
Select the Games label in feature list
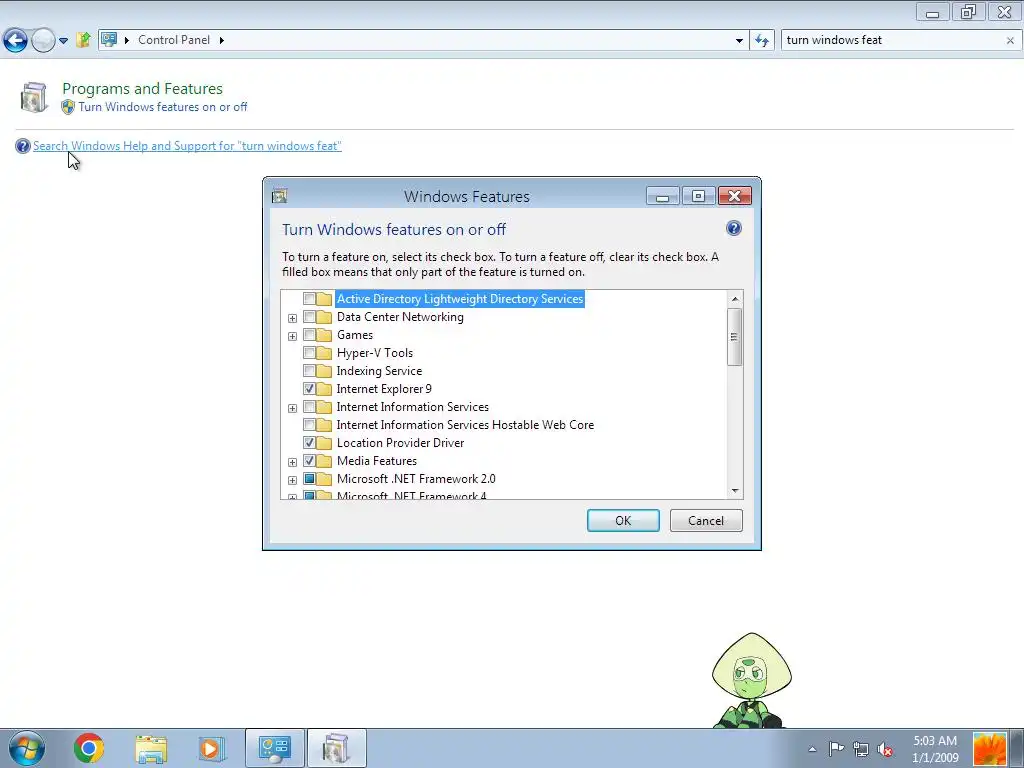coord(355,335)
